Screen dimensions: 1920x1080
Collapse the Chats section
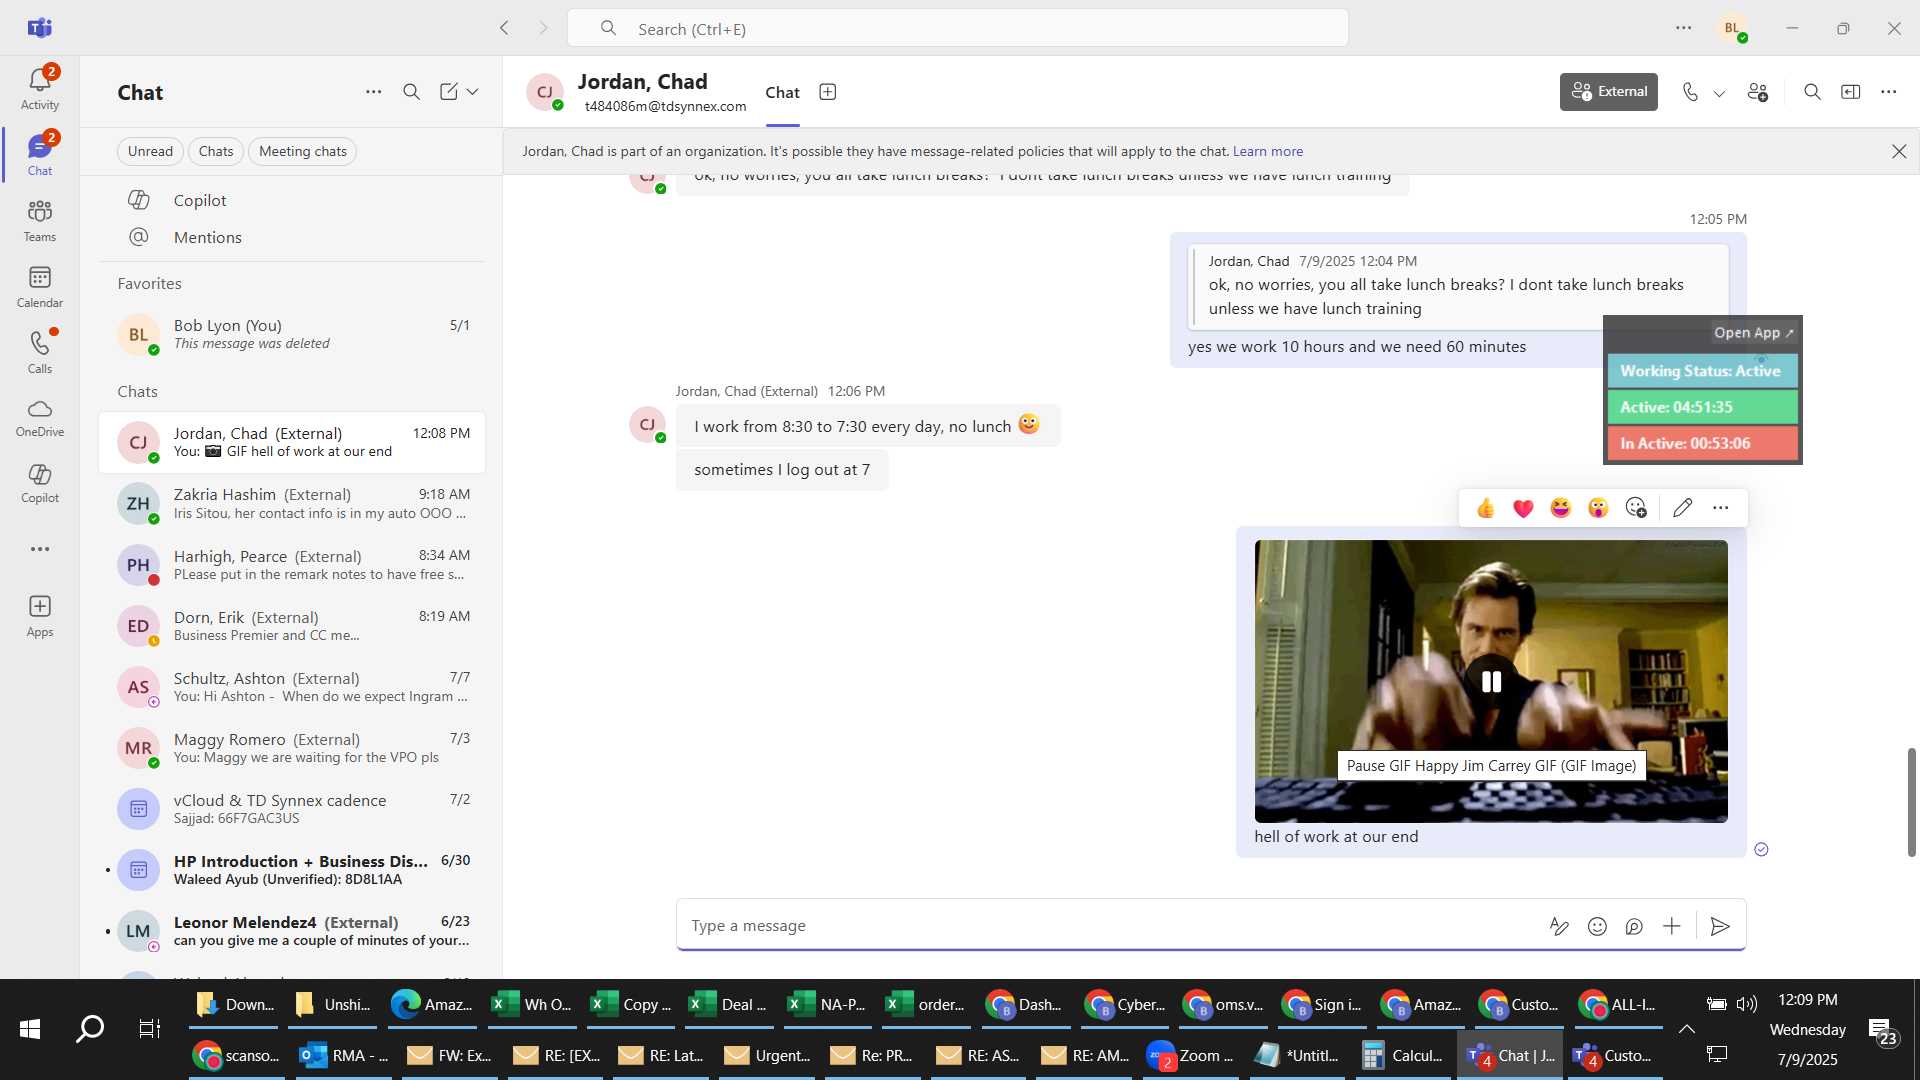[137, 391]
